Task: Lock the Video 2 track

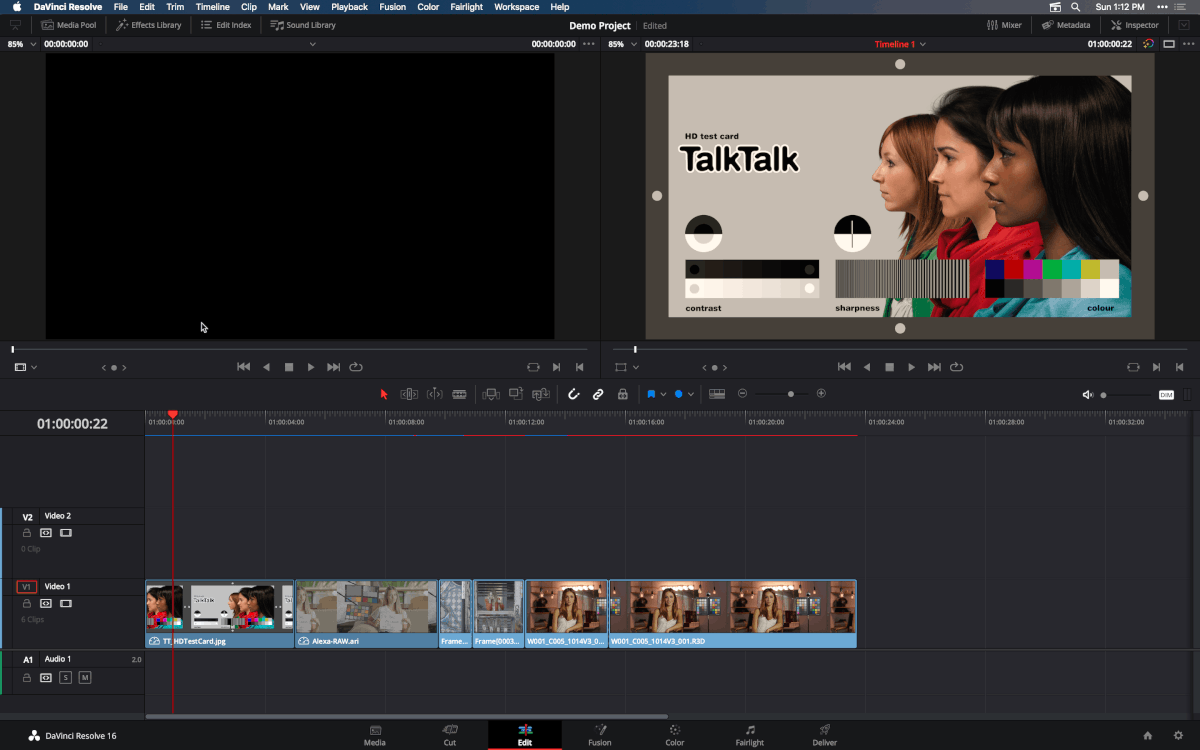Action: click(26, 532)
